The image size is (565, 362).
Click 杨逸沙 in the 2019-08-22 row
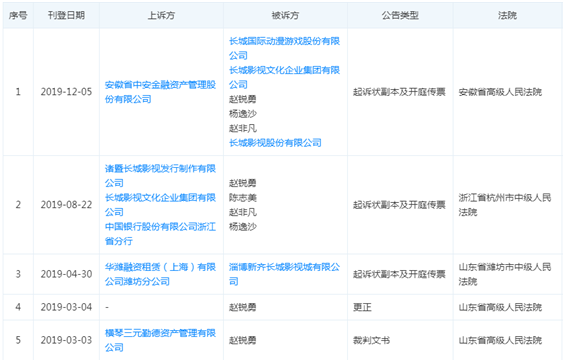click(x=243, y=227)
